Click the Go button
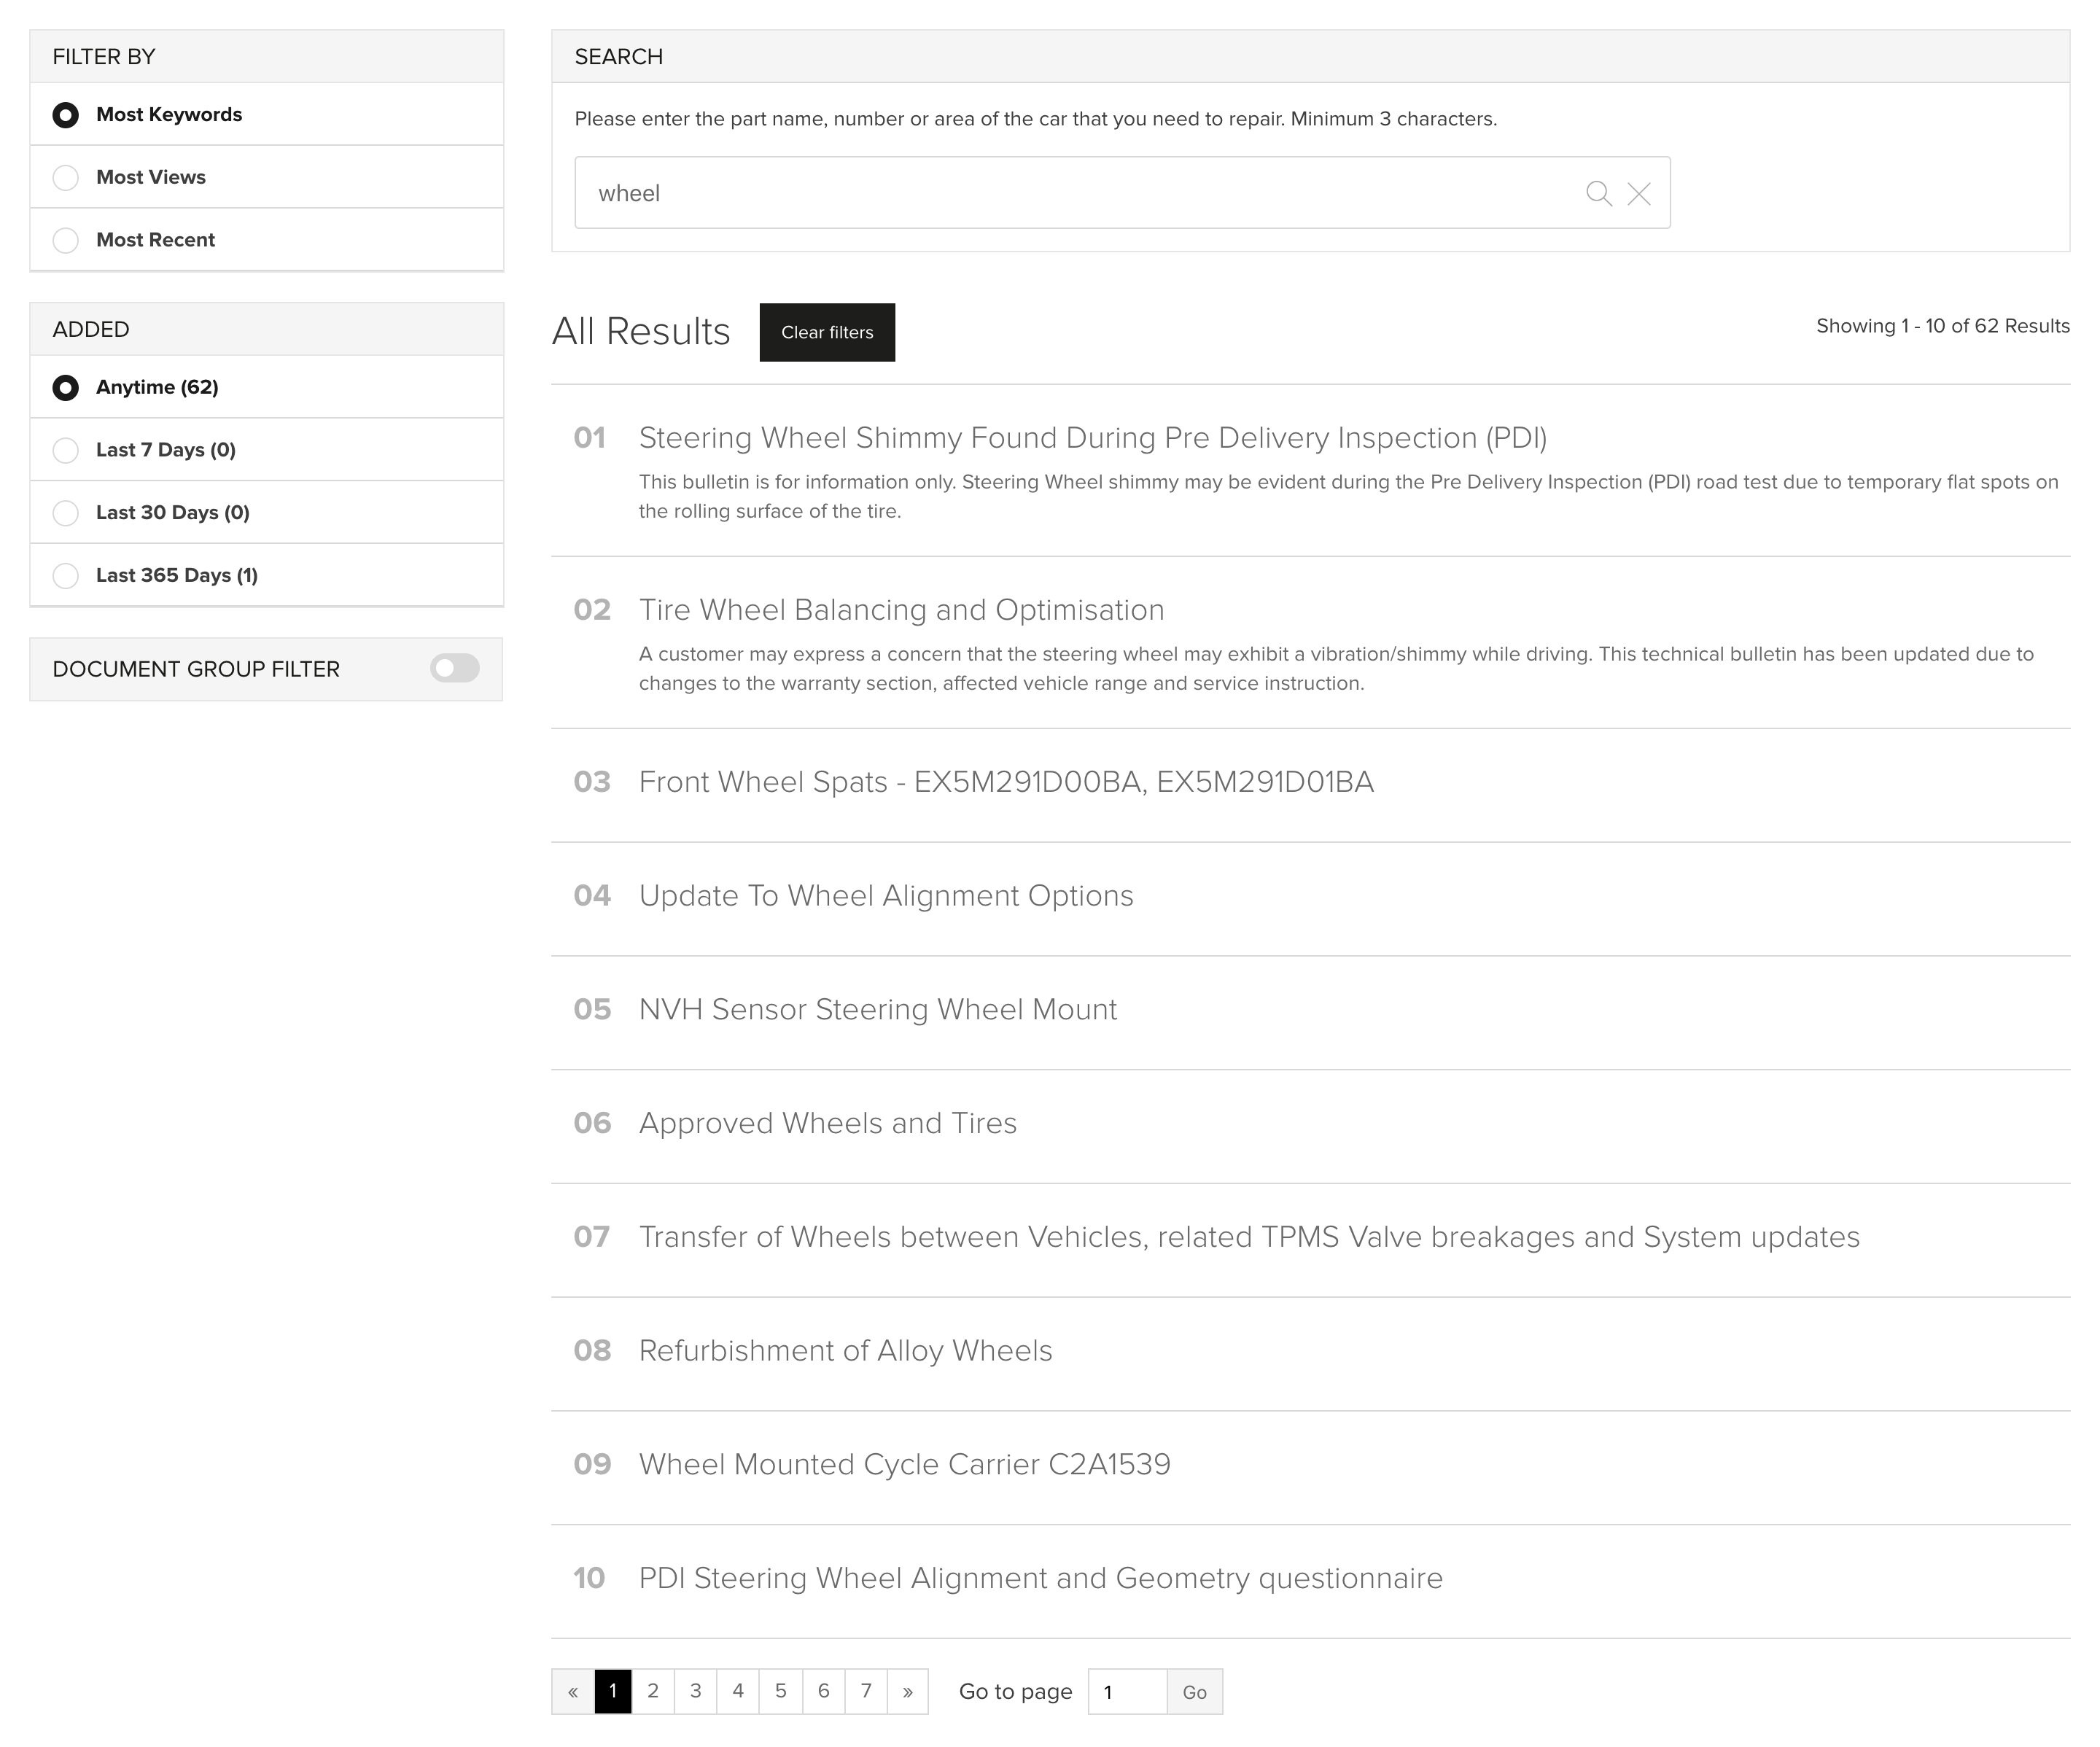2100x1747 pixels. tap(1195, 1692)
